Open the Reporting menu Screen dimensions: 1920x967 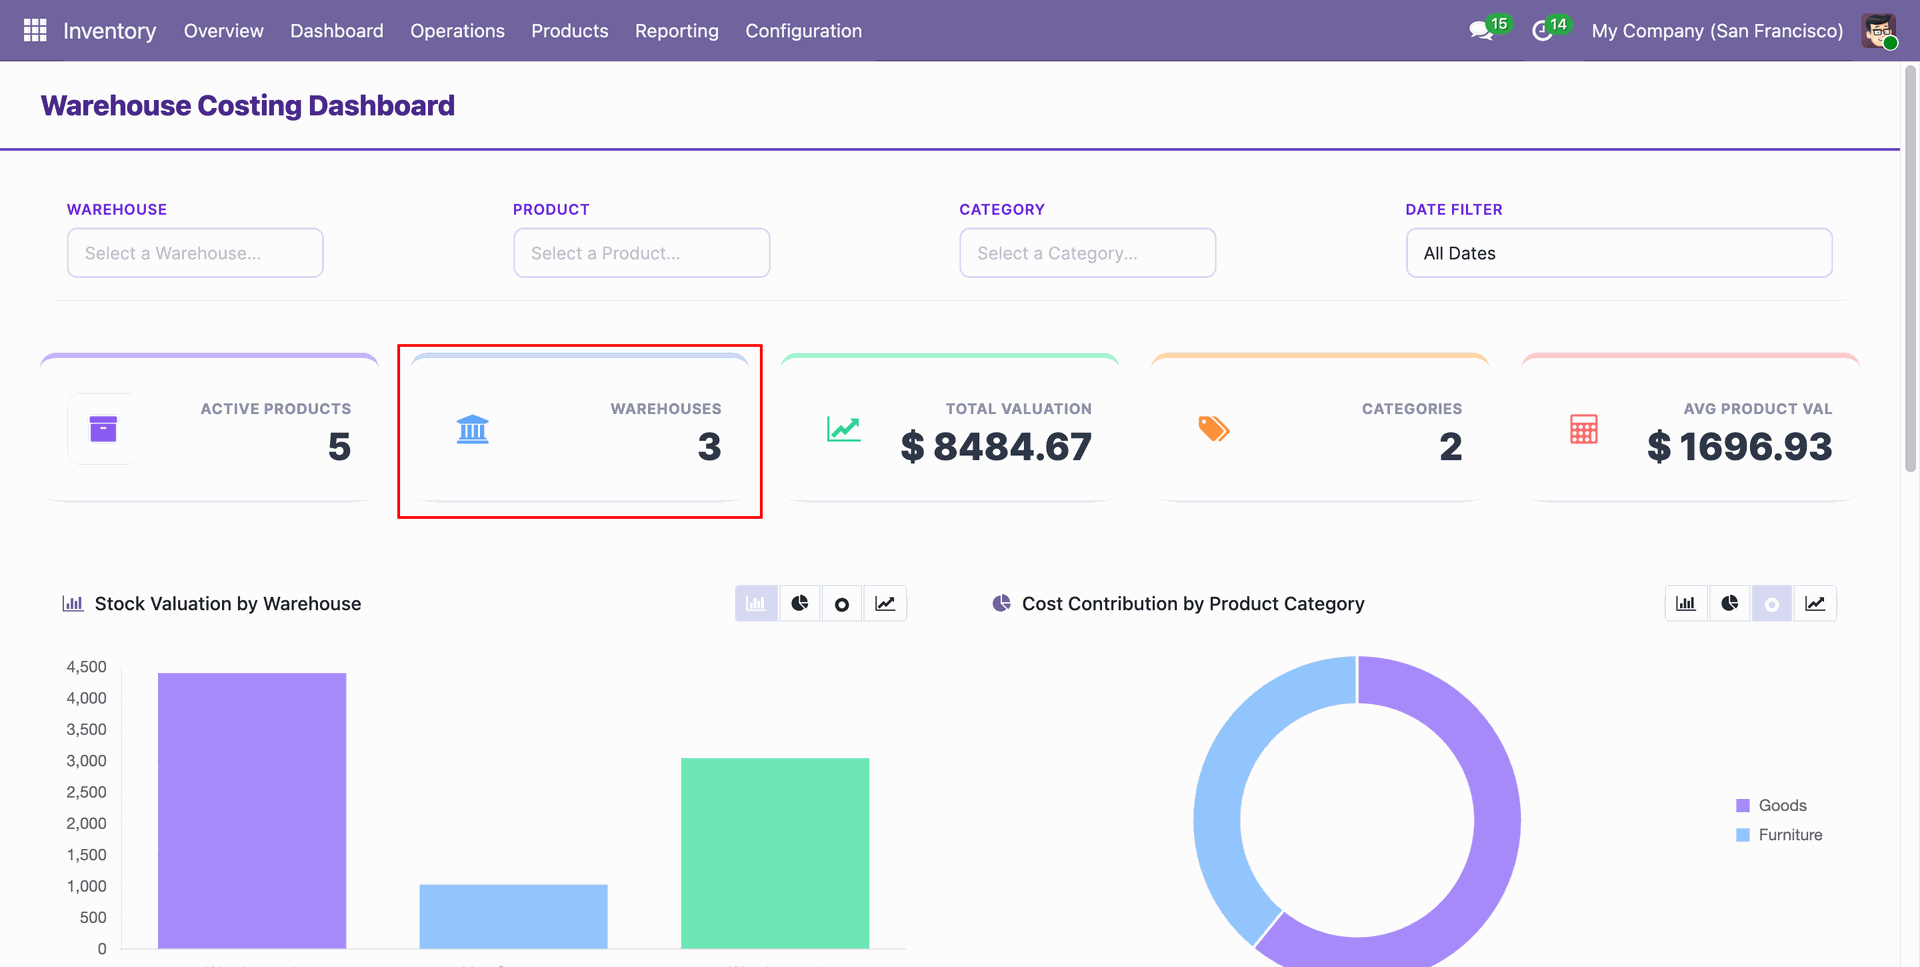(x=677, y=31)
